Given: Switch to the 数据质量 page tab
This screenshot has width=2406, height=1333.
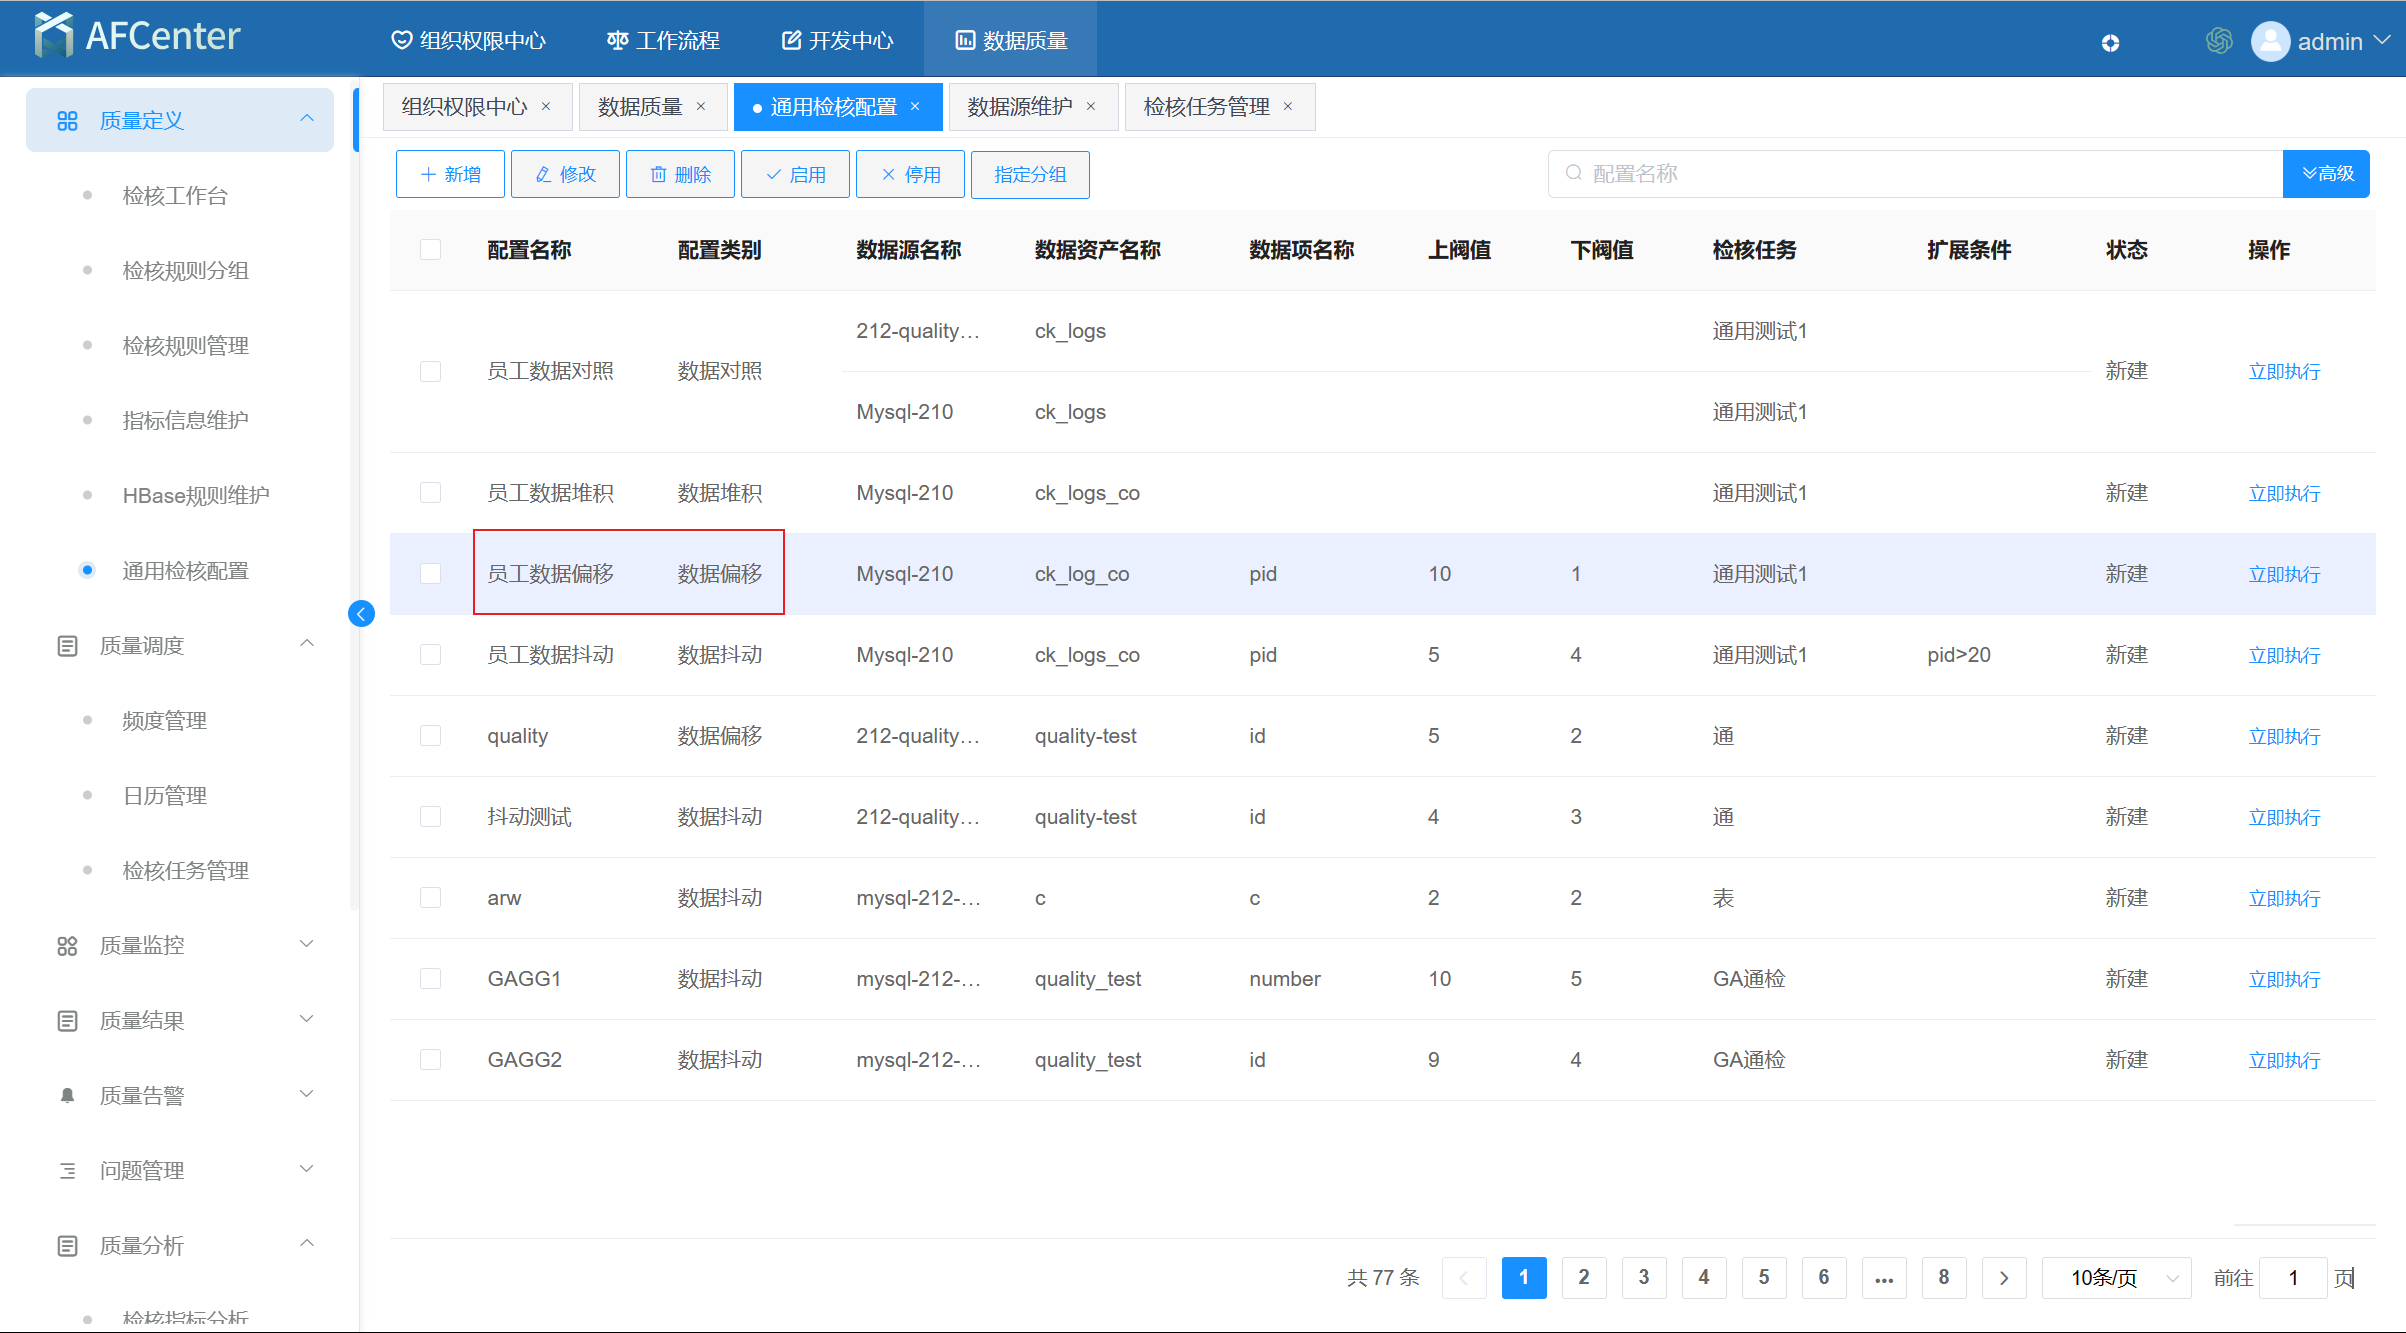Looking at the screenshot, I should [640, 107].
